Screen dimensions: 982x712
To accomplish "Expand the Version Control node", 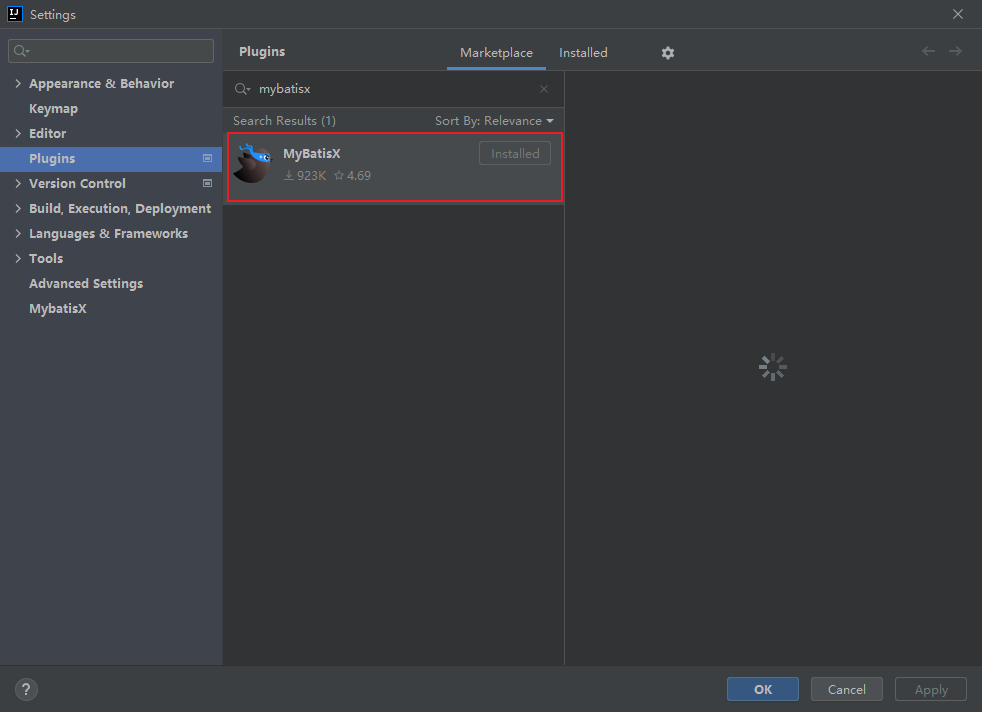I will [x=18, y=183].
